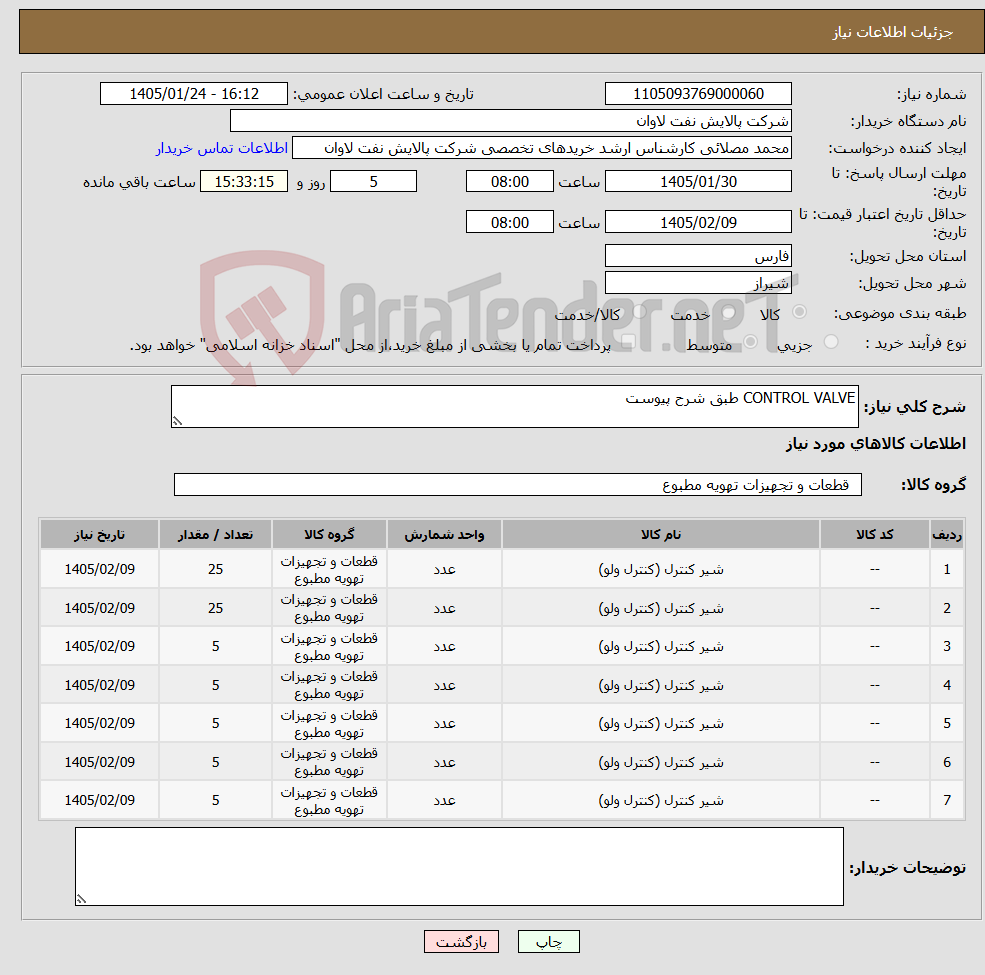Click the گروه کالا column header

(x=329, y=535)
